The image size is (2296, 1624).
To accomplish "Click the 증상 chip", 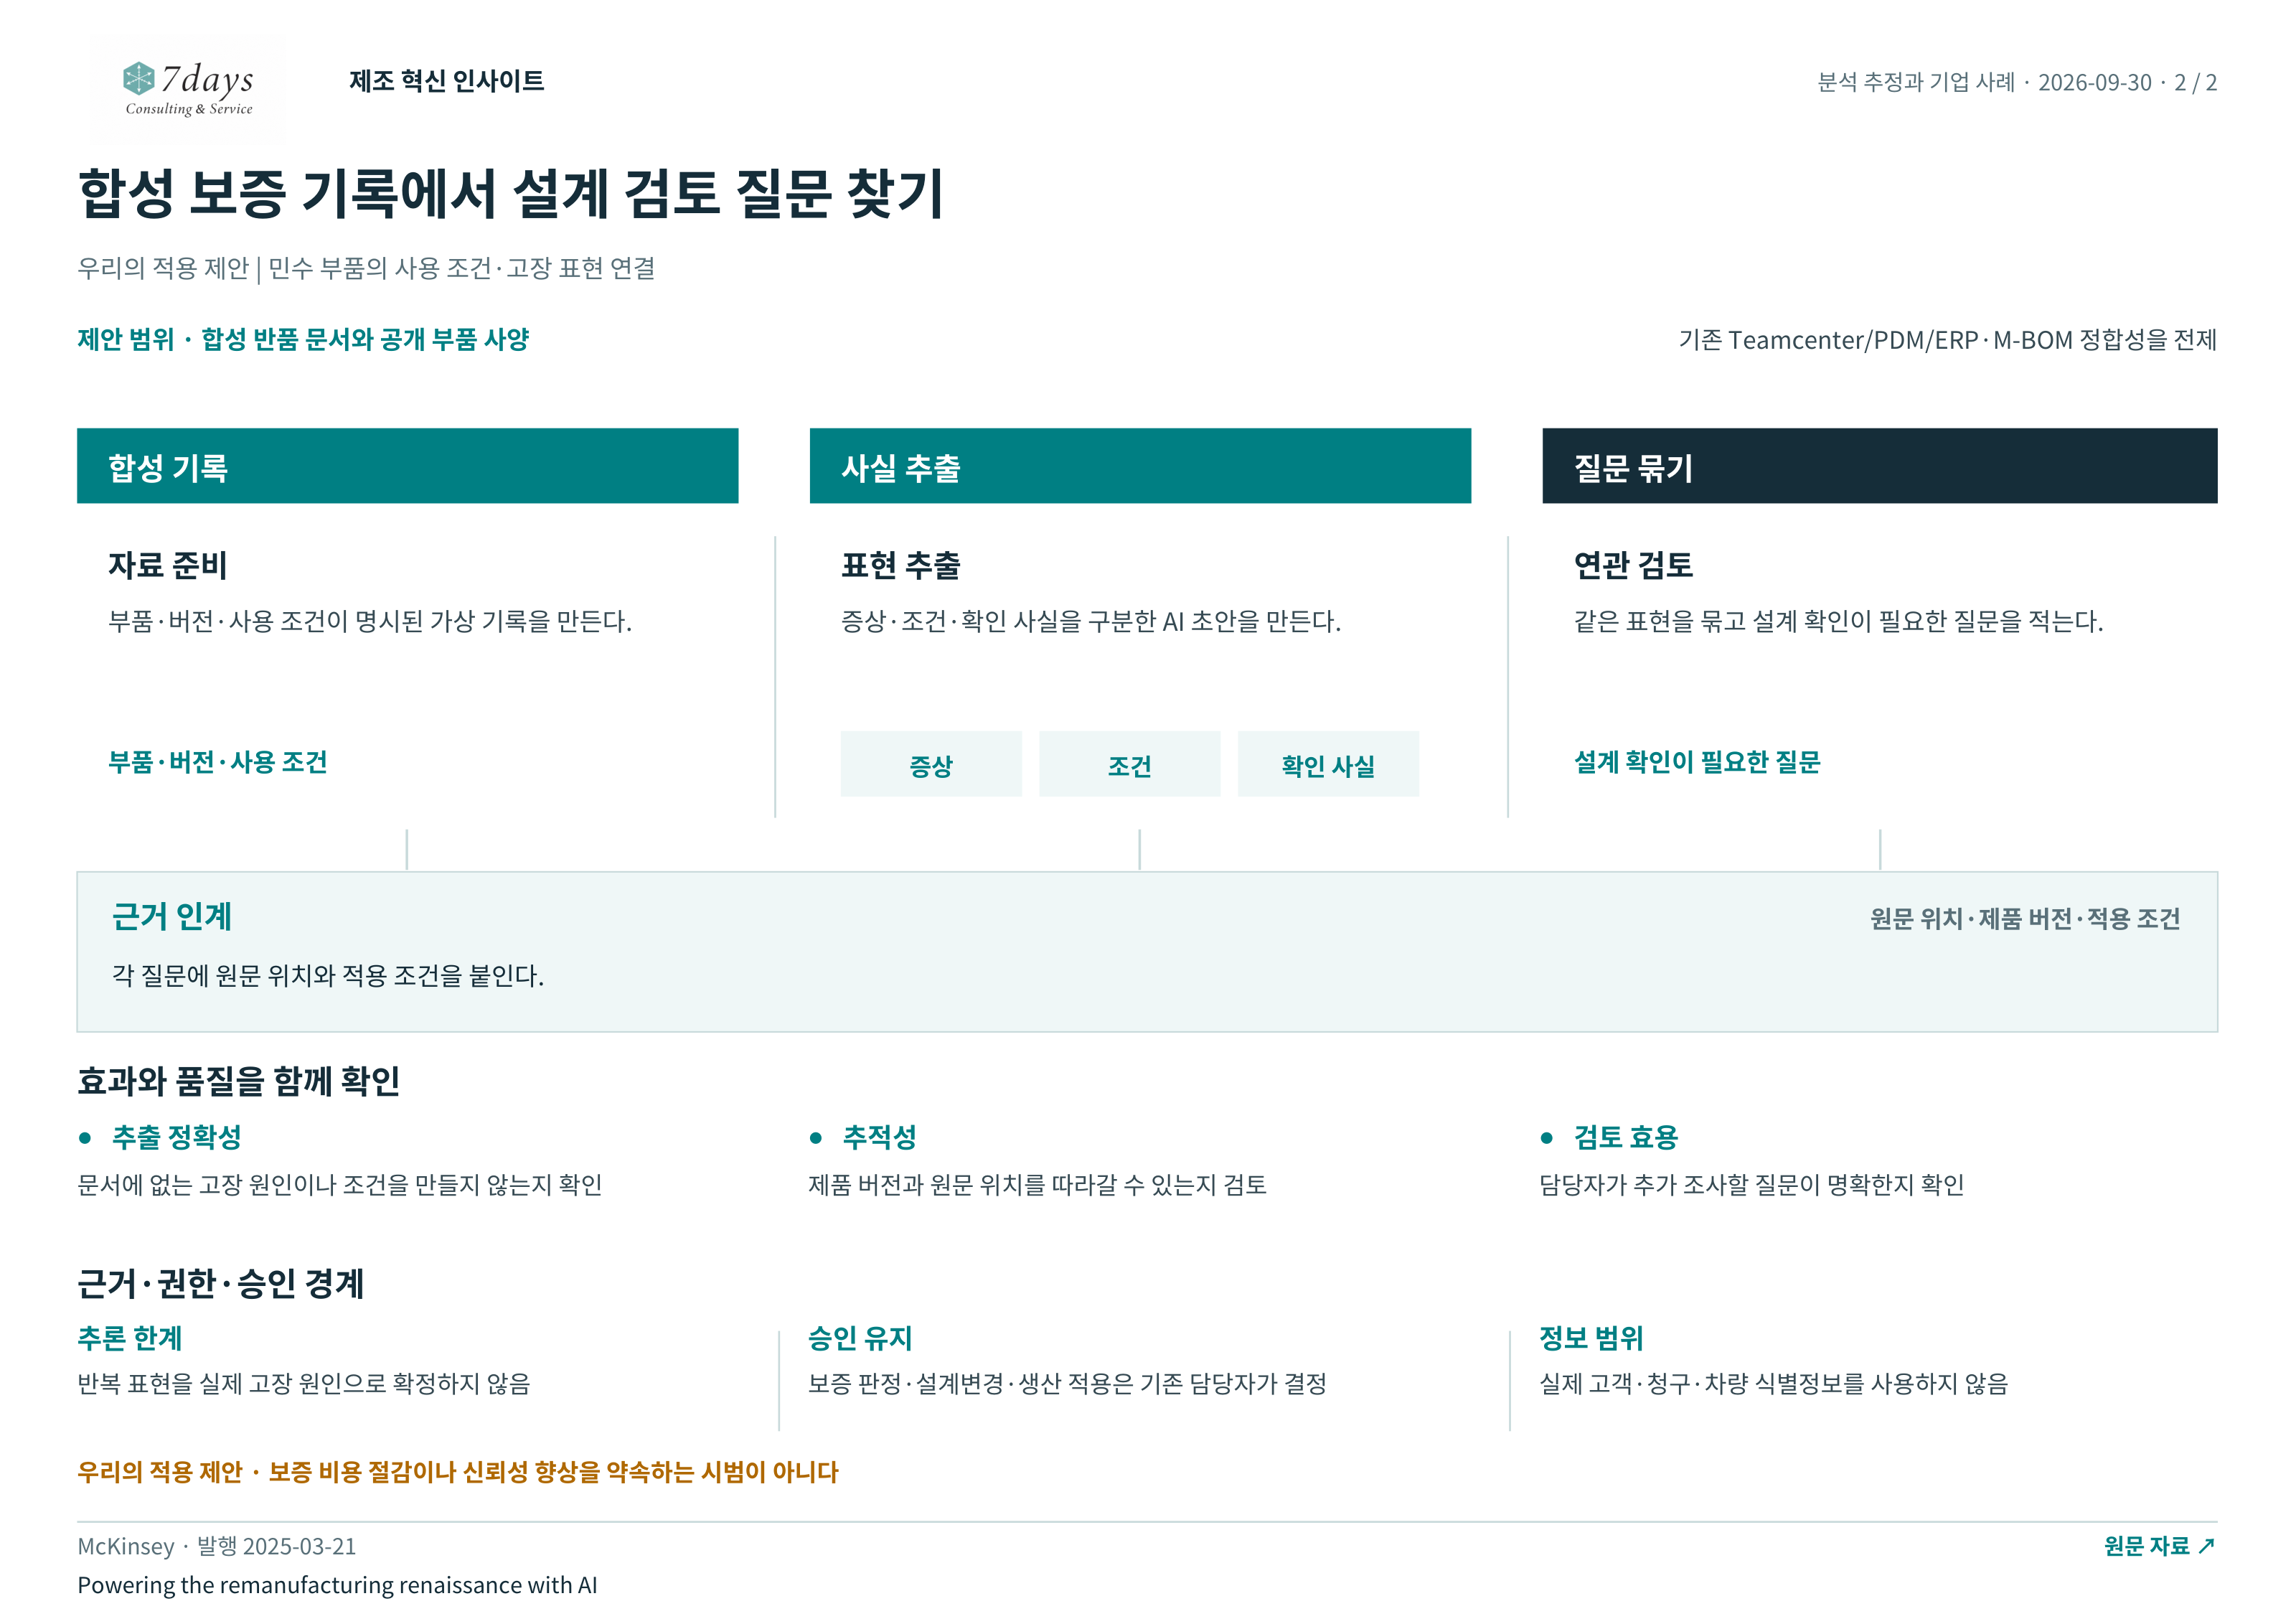I will (931, 765).
